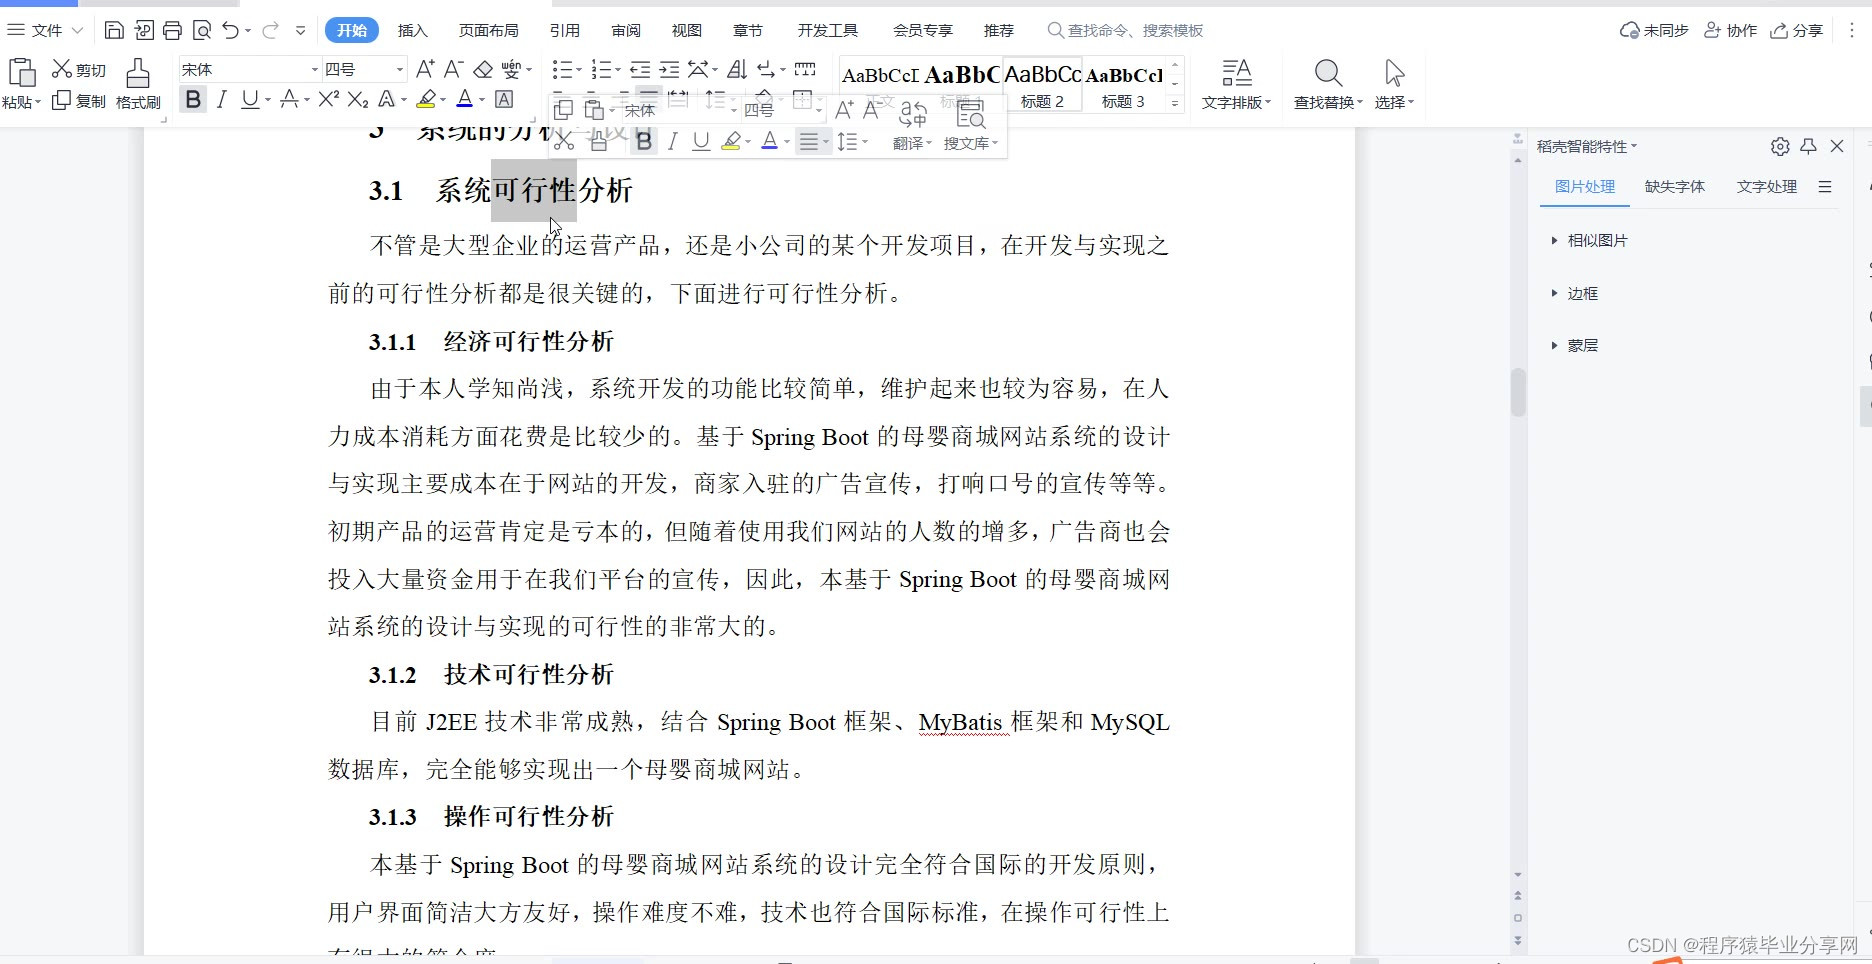Click the increase indent icon

(669, 69)
